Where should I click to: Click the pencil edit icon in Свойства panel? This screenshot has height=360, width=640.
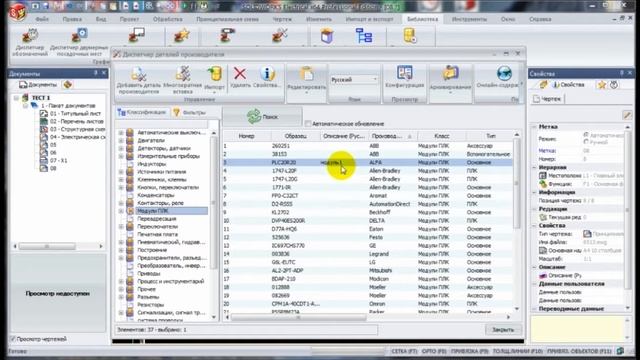coord(627,115)
